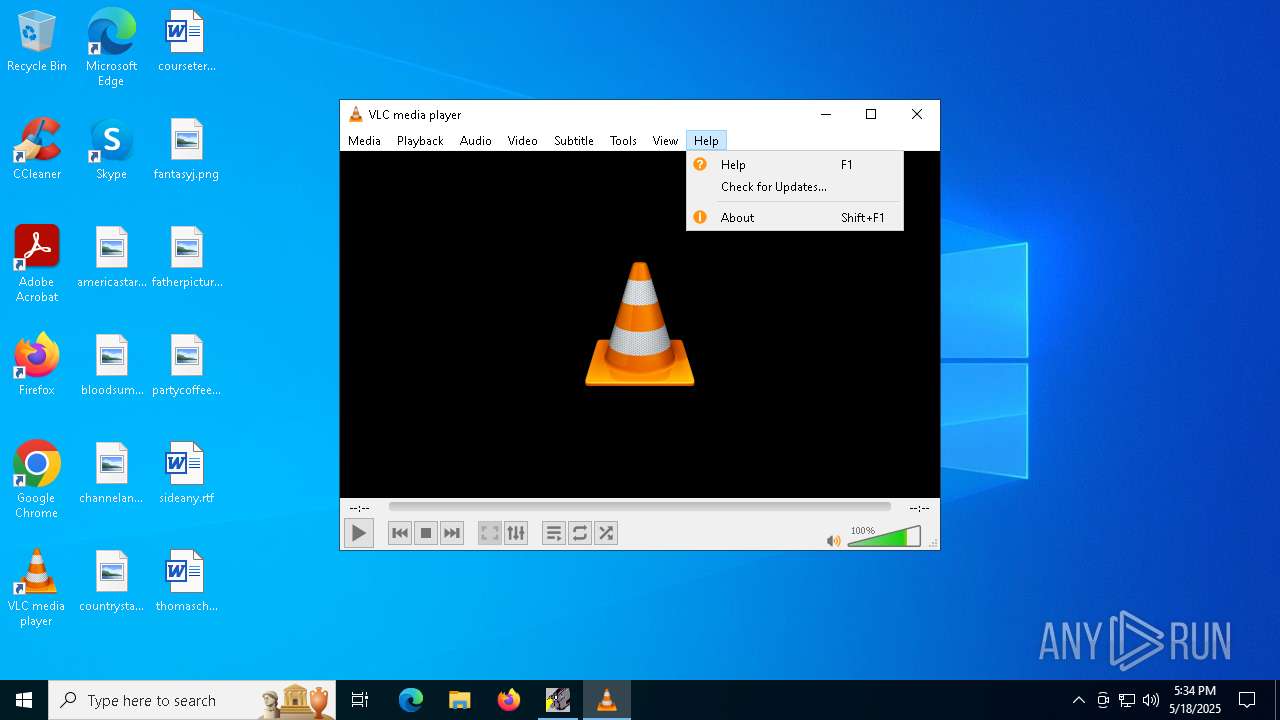Open the Subtitle menu
The image size is (1280, 720).
[x=574, y=141]
